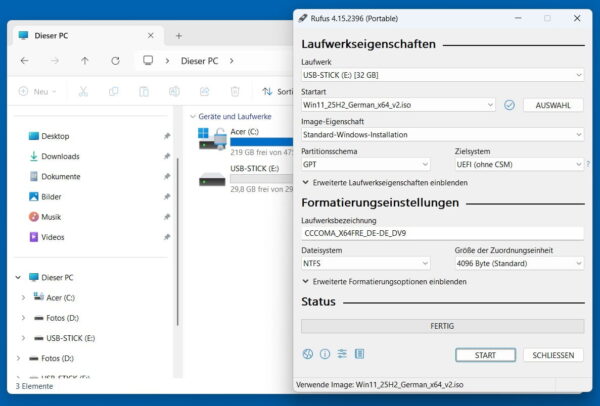The height and width of the screenshot is (406, 600).
Task: Click the AUSWAHL button in Rufus
Action: click(x=553, y=105)
